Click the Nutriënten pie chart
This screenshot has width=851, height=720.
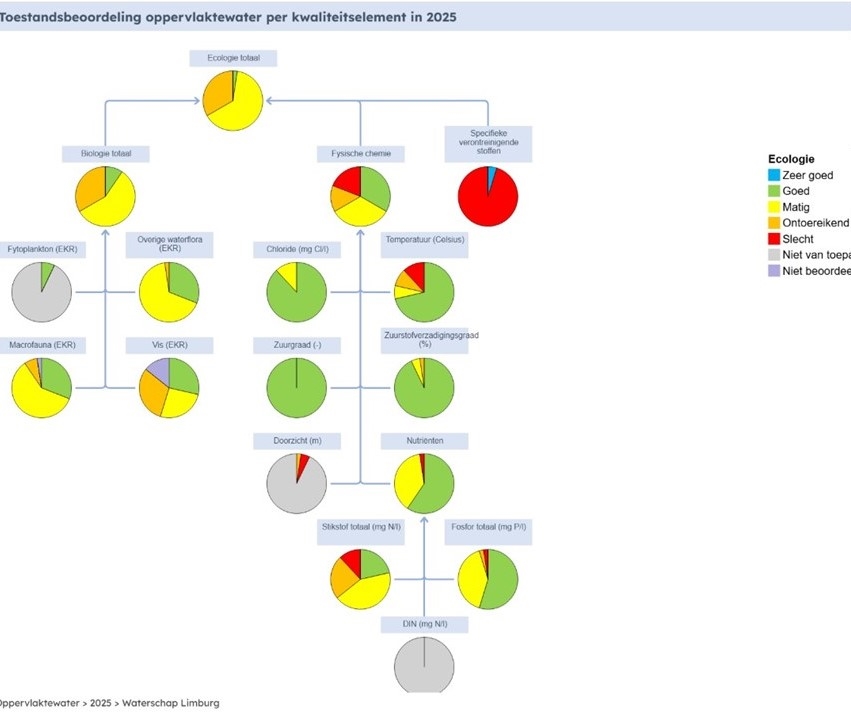click(x=424, y=483)
